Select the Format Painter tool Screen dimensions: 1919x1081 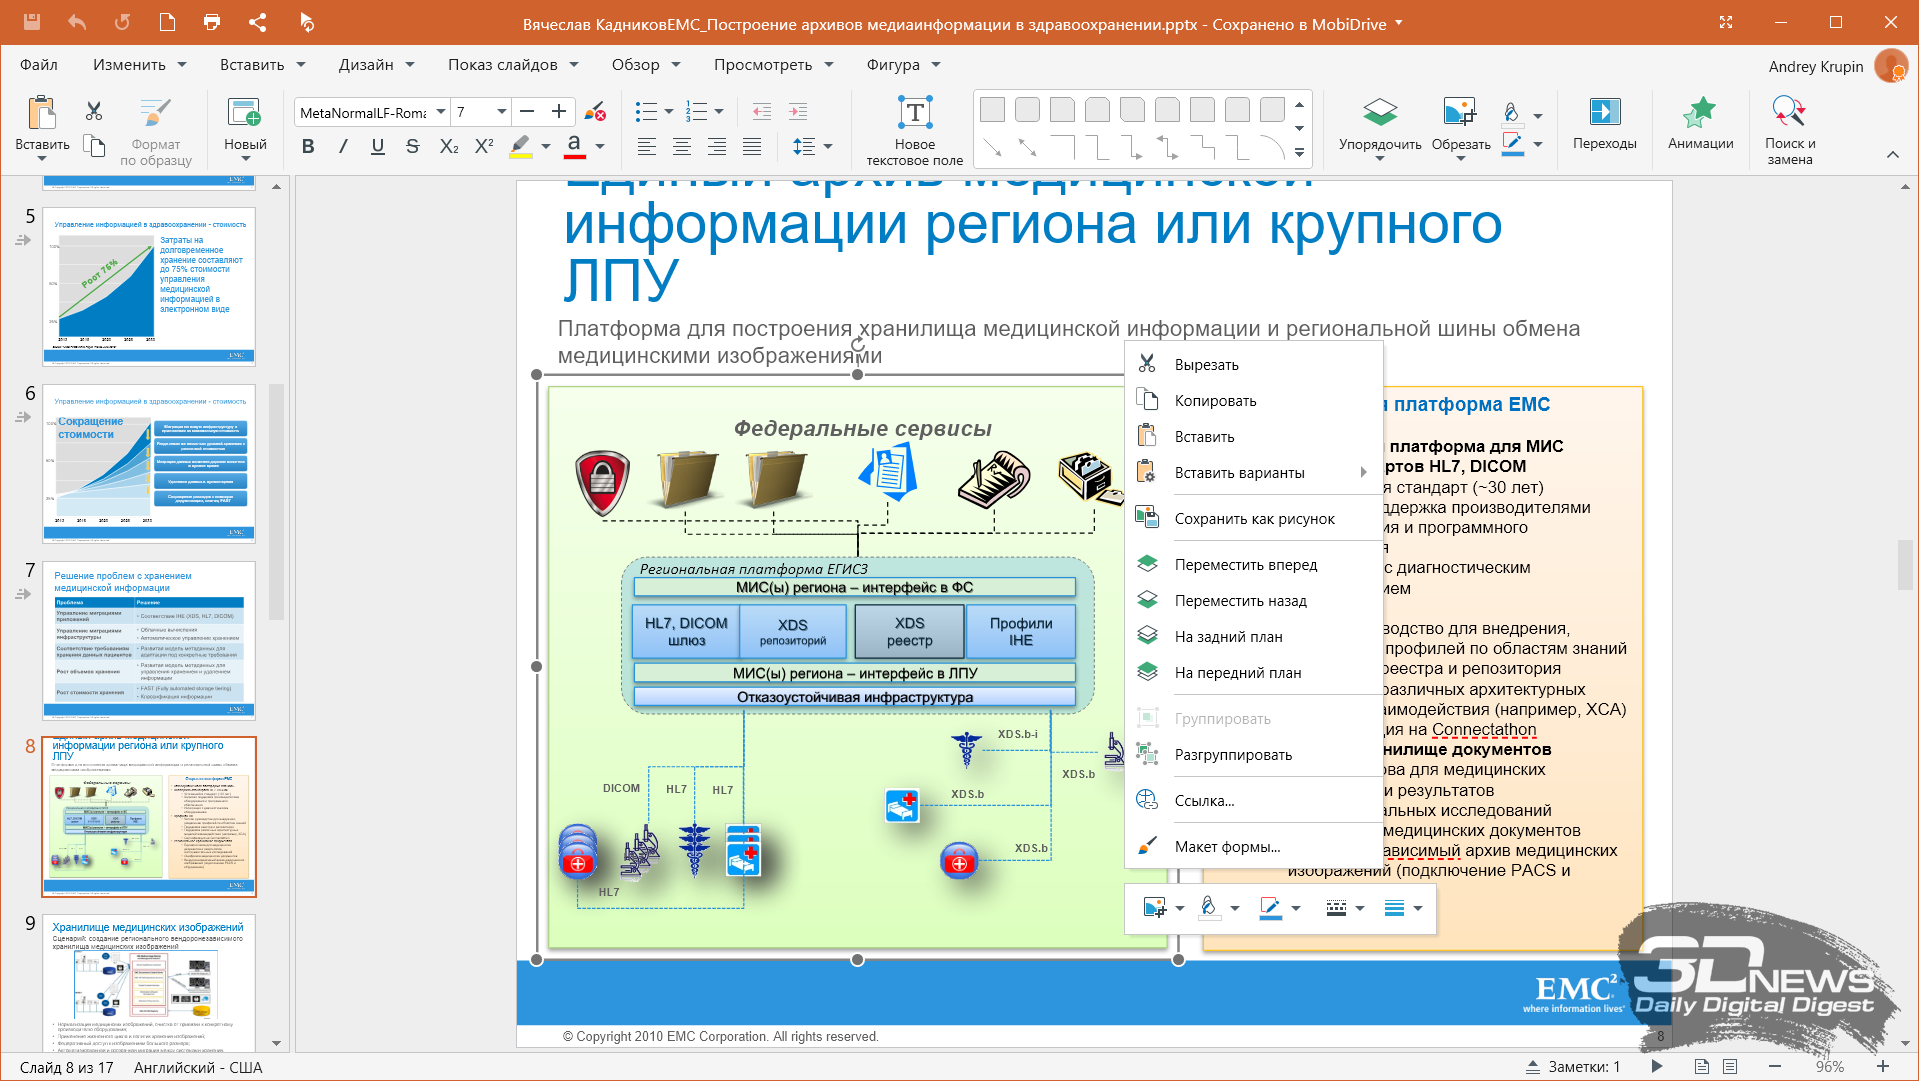[x=155, y=132]
